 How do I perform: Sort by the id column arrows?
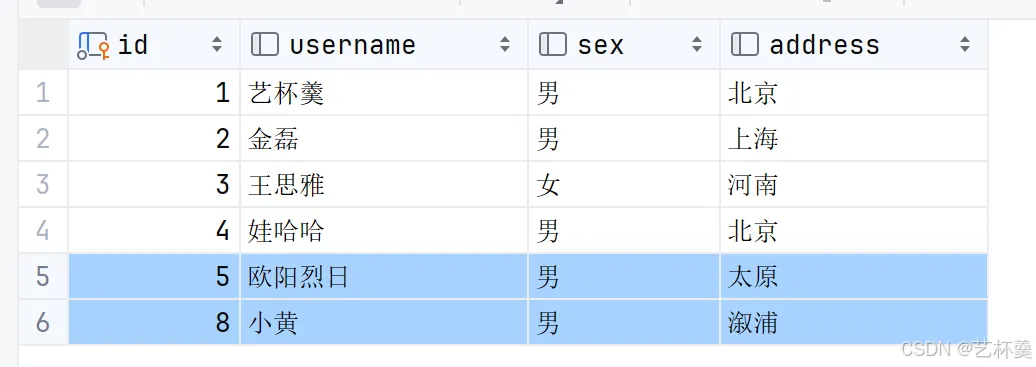pyautogui.click(x=217, y=44)
